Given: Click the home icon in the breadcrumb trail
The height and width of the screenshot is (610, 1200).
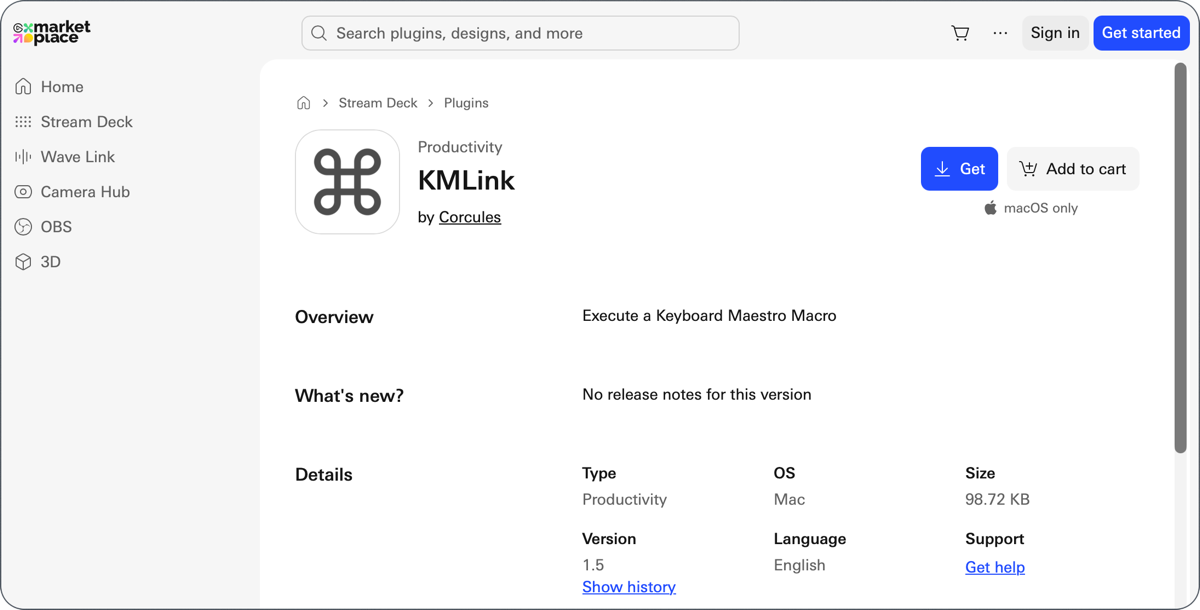Looking at the screenshot, I should click(x=303, y=102).
